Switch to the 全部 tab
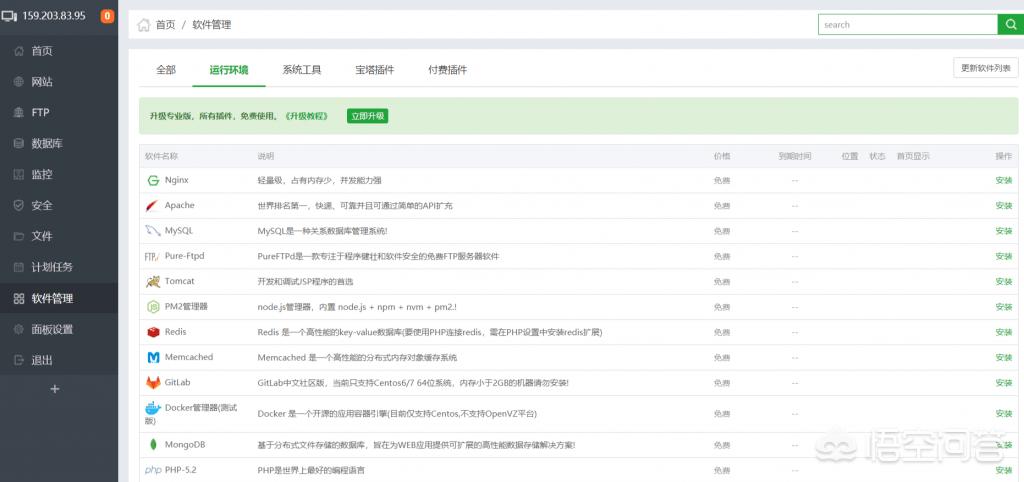Screen dimensions: 1024x482 pos(166,70)
